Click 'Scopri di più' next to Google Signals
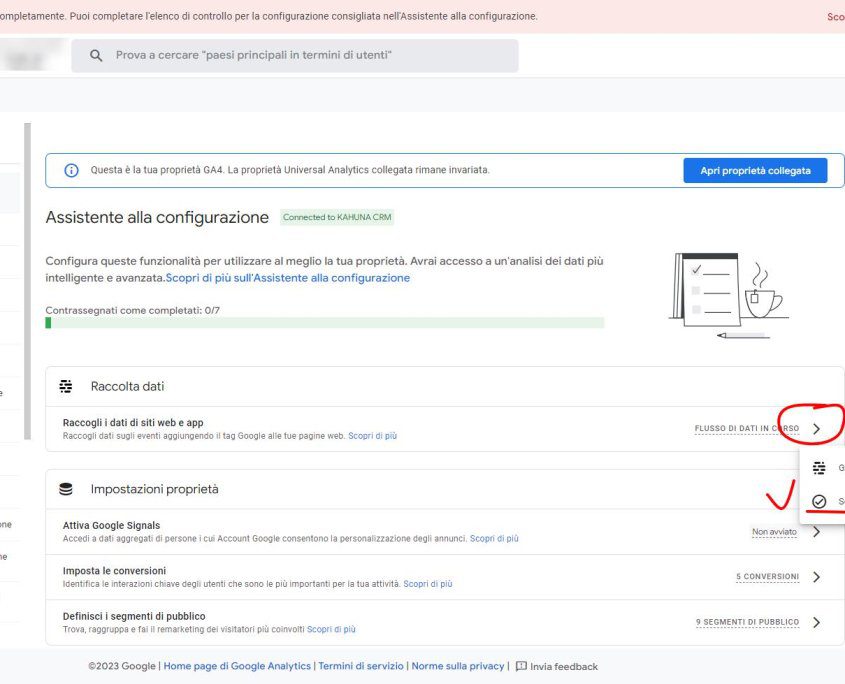This screenshot has width=845, height=684. pyautogui.click(x=494, y=539)
